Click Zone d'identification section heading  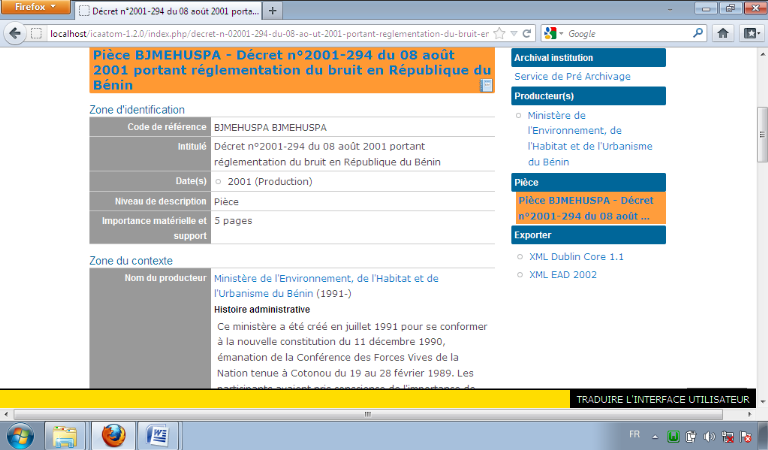pos(137,110)
